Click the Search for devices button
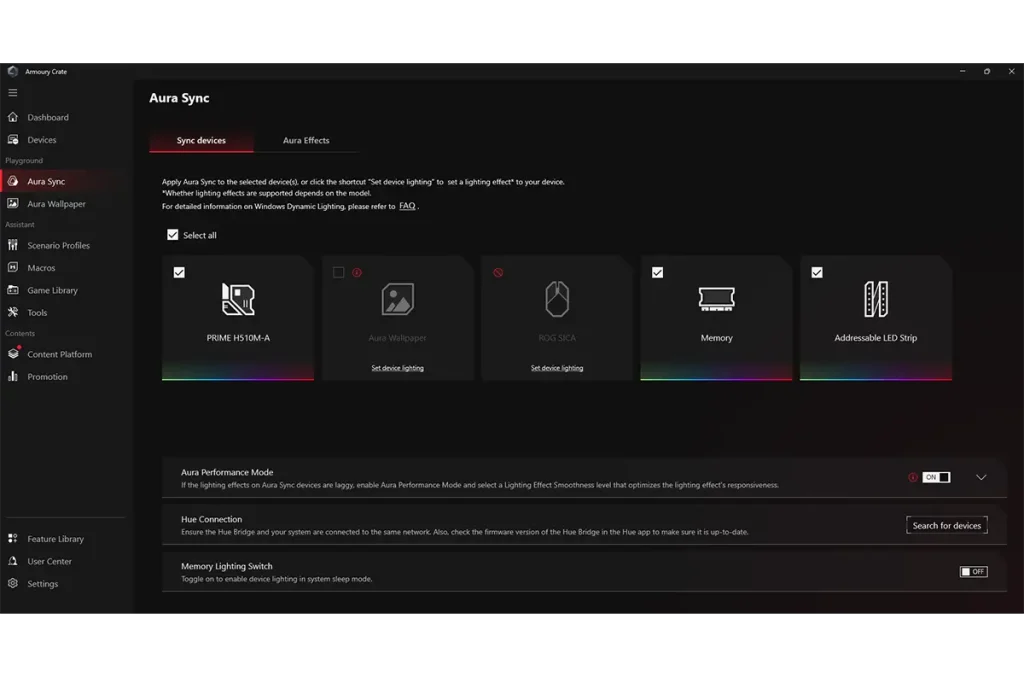 click(947, 525)
